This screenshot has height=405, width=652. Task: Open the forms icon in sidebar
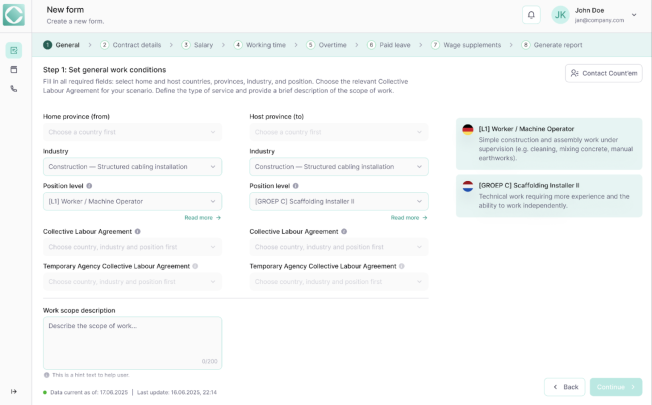tap(14, 50)
